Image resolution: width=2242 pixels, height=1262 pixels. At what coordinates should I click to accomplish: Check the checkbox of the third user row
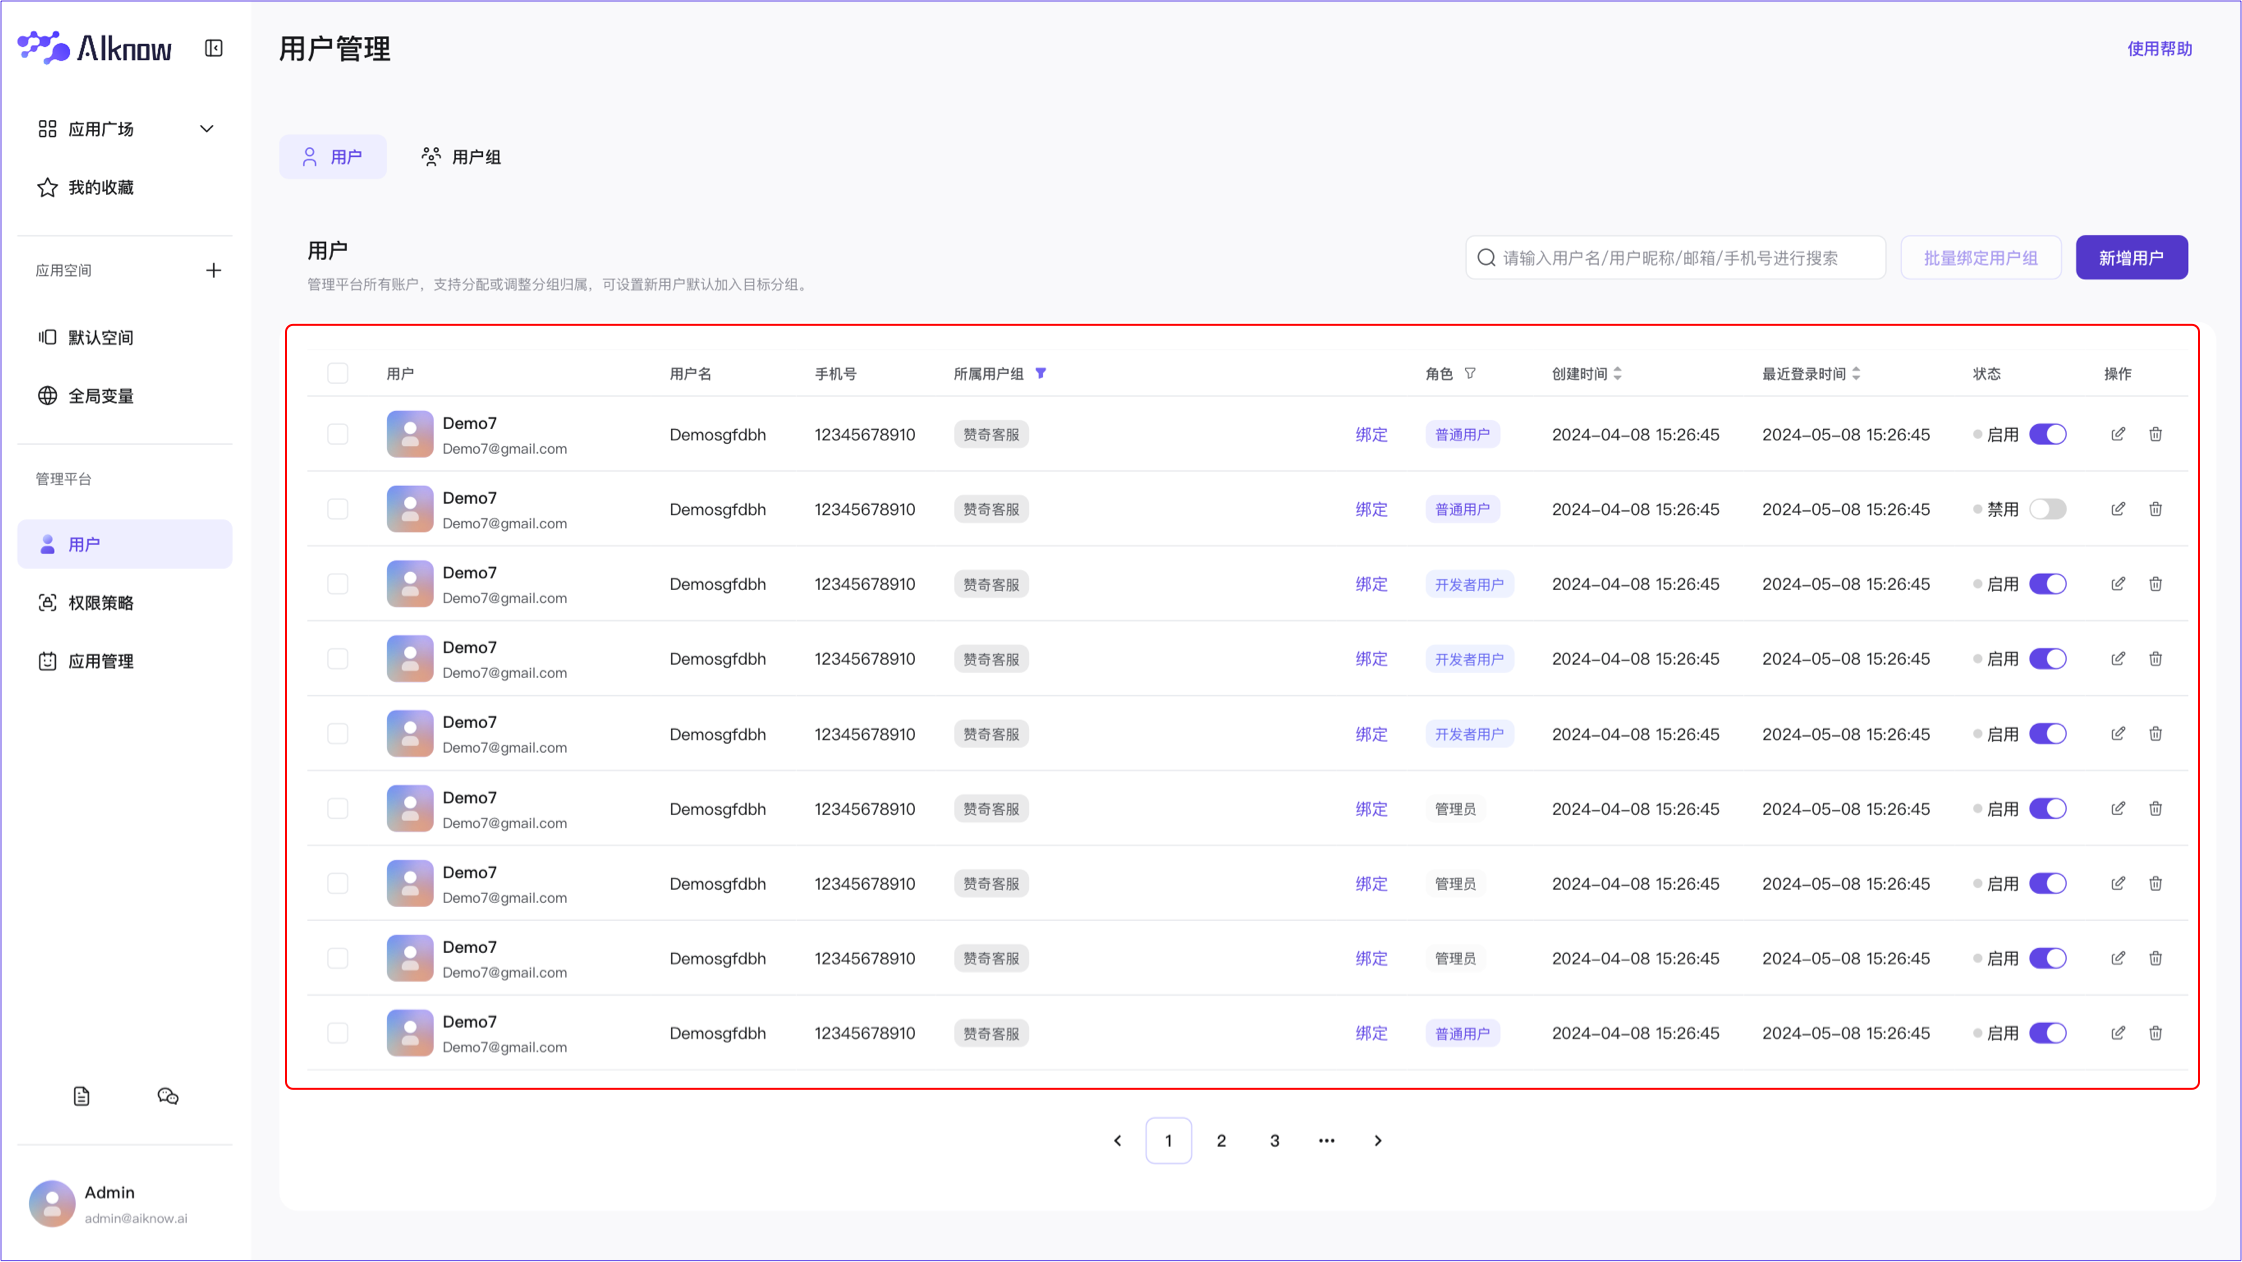tap(338, 584)
